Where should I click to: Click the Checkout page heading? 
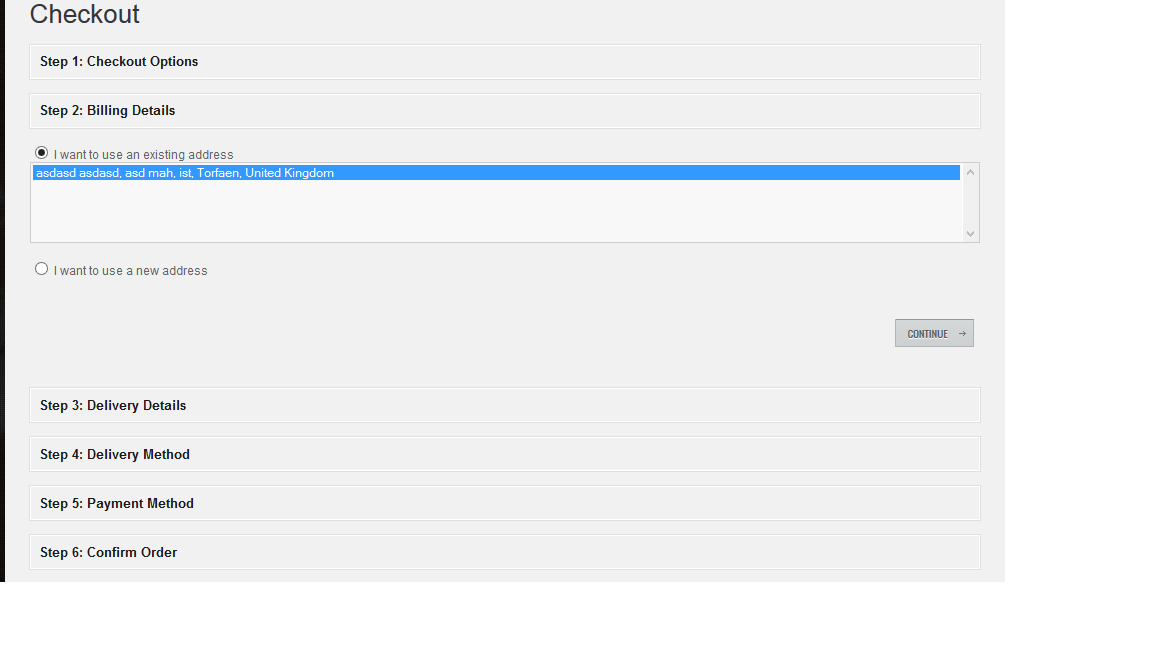coord(85,15)
